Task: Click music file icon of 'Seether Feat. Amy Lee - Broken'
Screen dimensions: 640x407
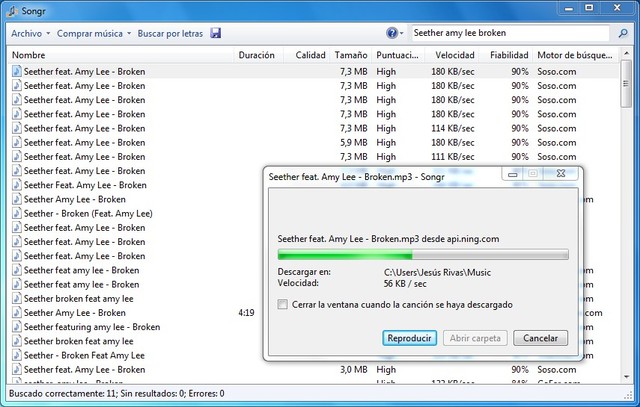Action: point(16,185)
